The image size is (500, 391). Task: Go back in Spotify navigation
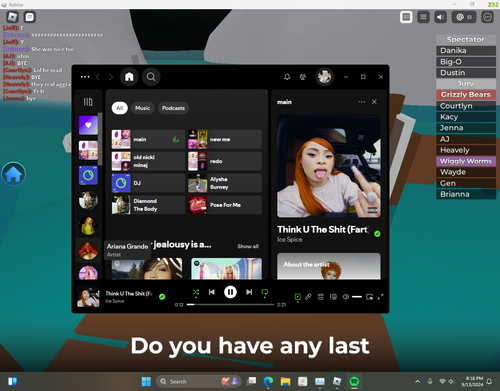click(x=98, y=77)
